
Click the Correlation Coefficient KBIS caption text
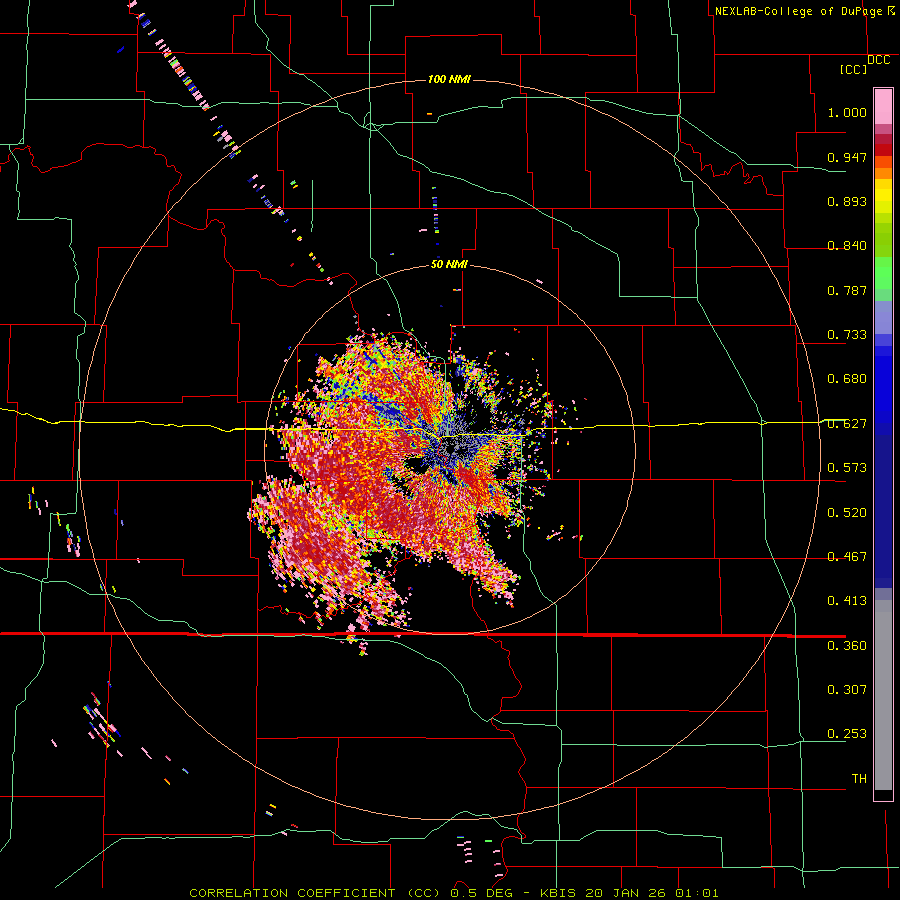[x=453, y=893]
